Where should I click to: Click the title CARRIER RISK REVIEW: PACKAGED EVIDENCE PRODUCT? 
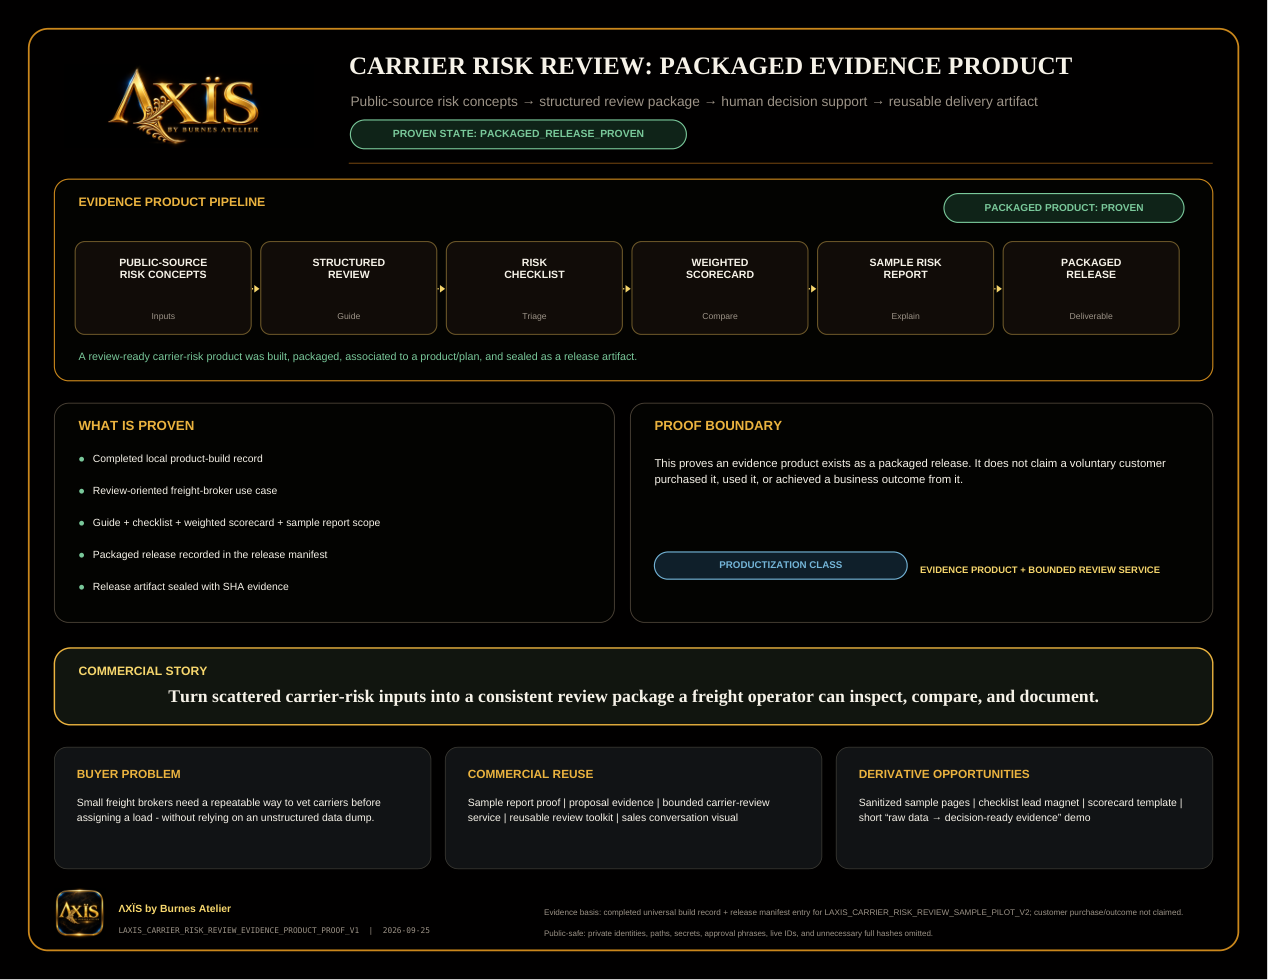click(710, 66)
